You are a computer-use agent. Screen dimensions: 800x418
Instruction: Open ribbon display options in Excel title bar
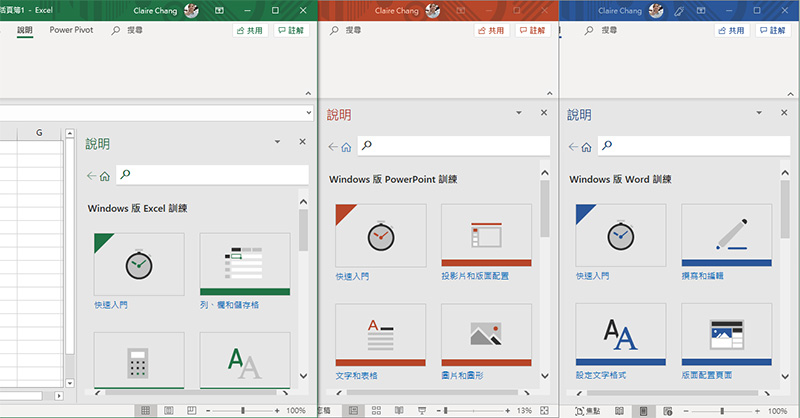pyautogui.click(x=219, y=10)
